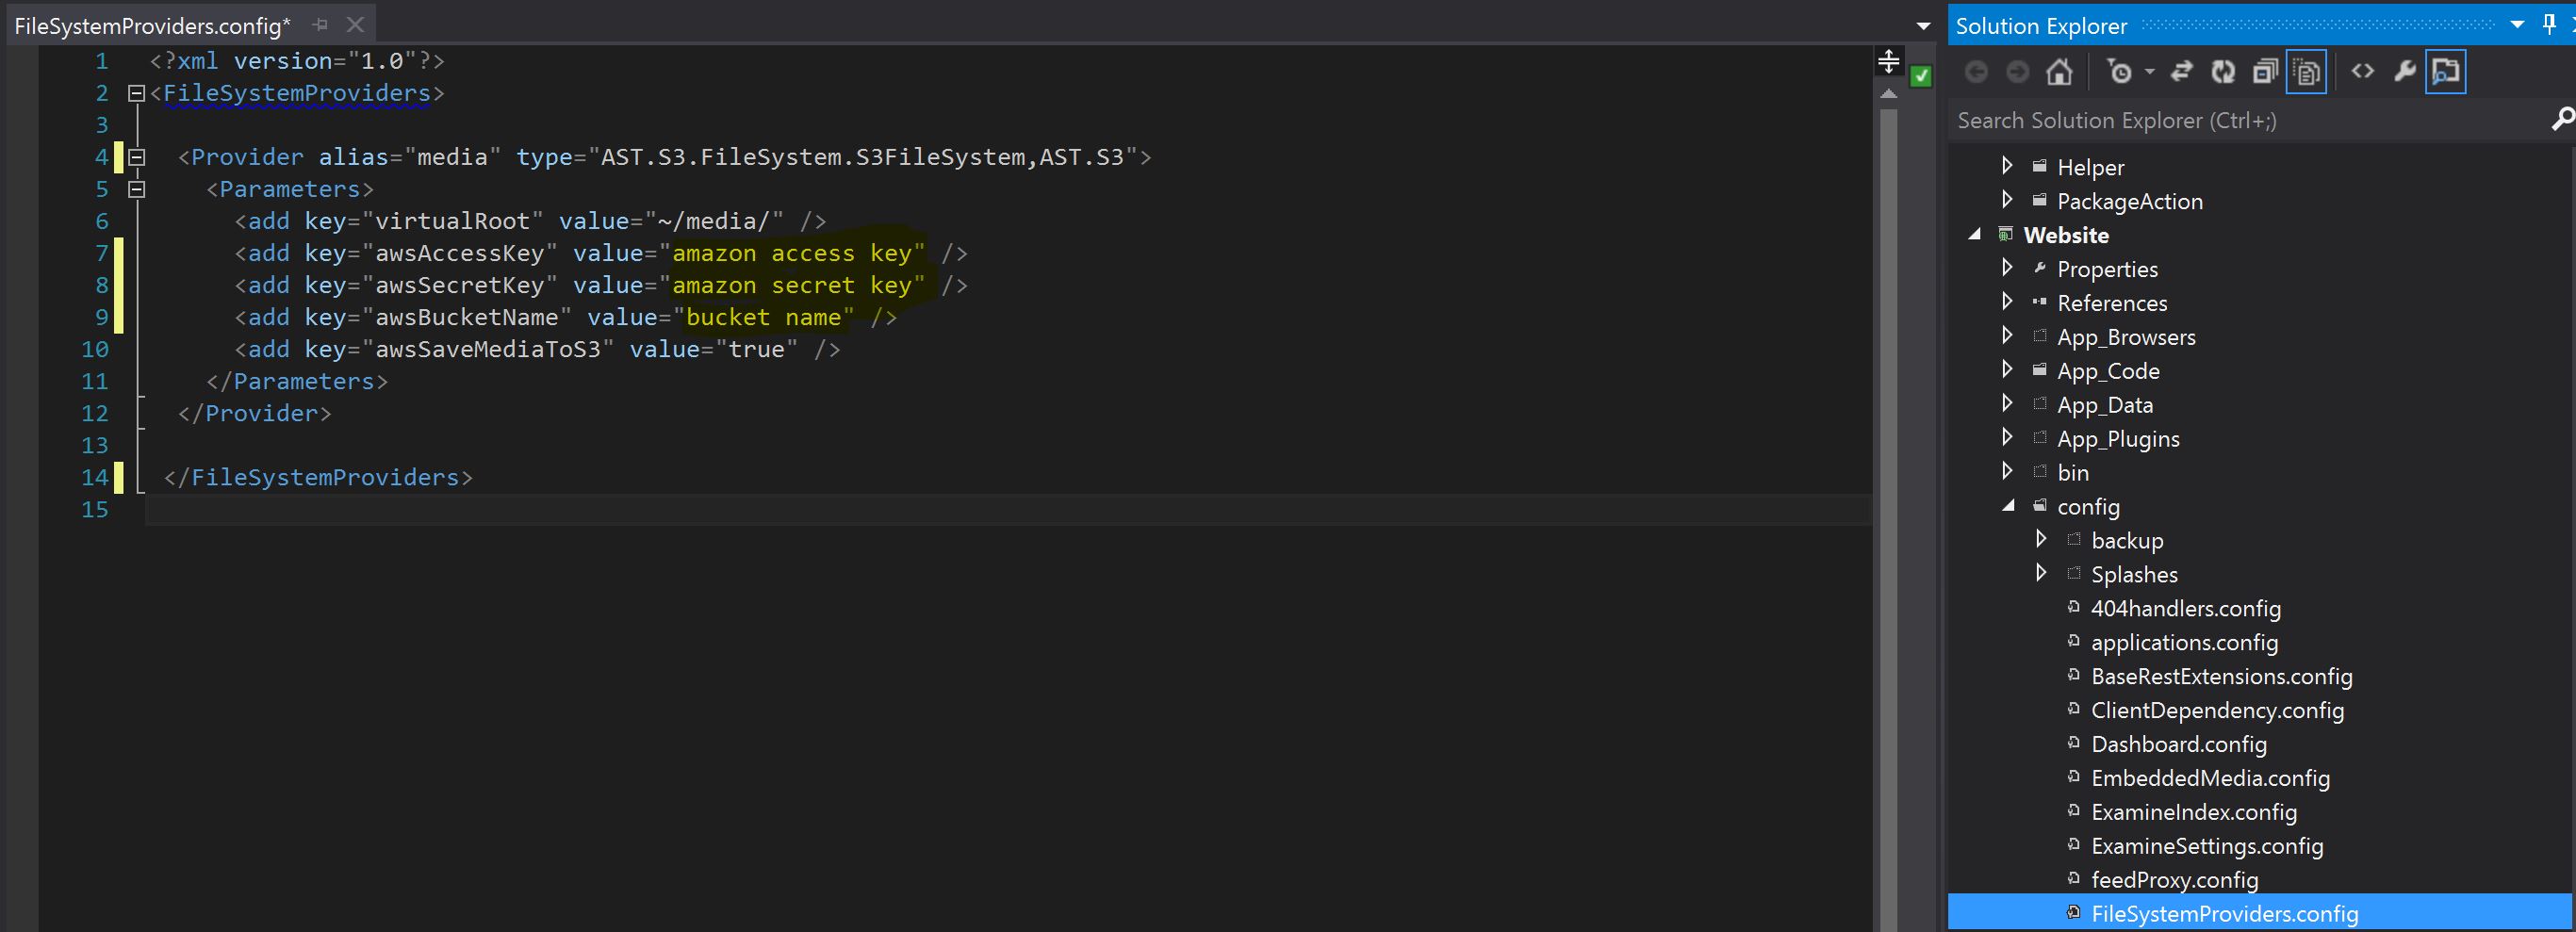Expand the Splashes folder
This screenshot has width=2576, height=932.
[x=2041, y=574]
